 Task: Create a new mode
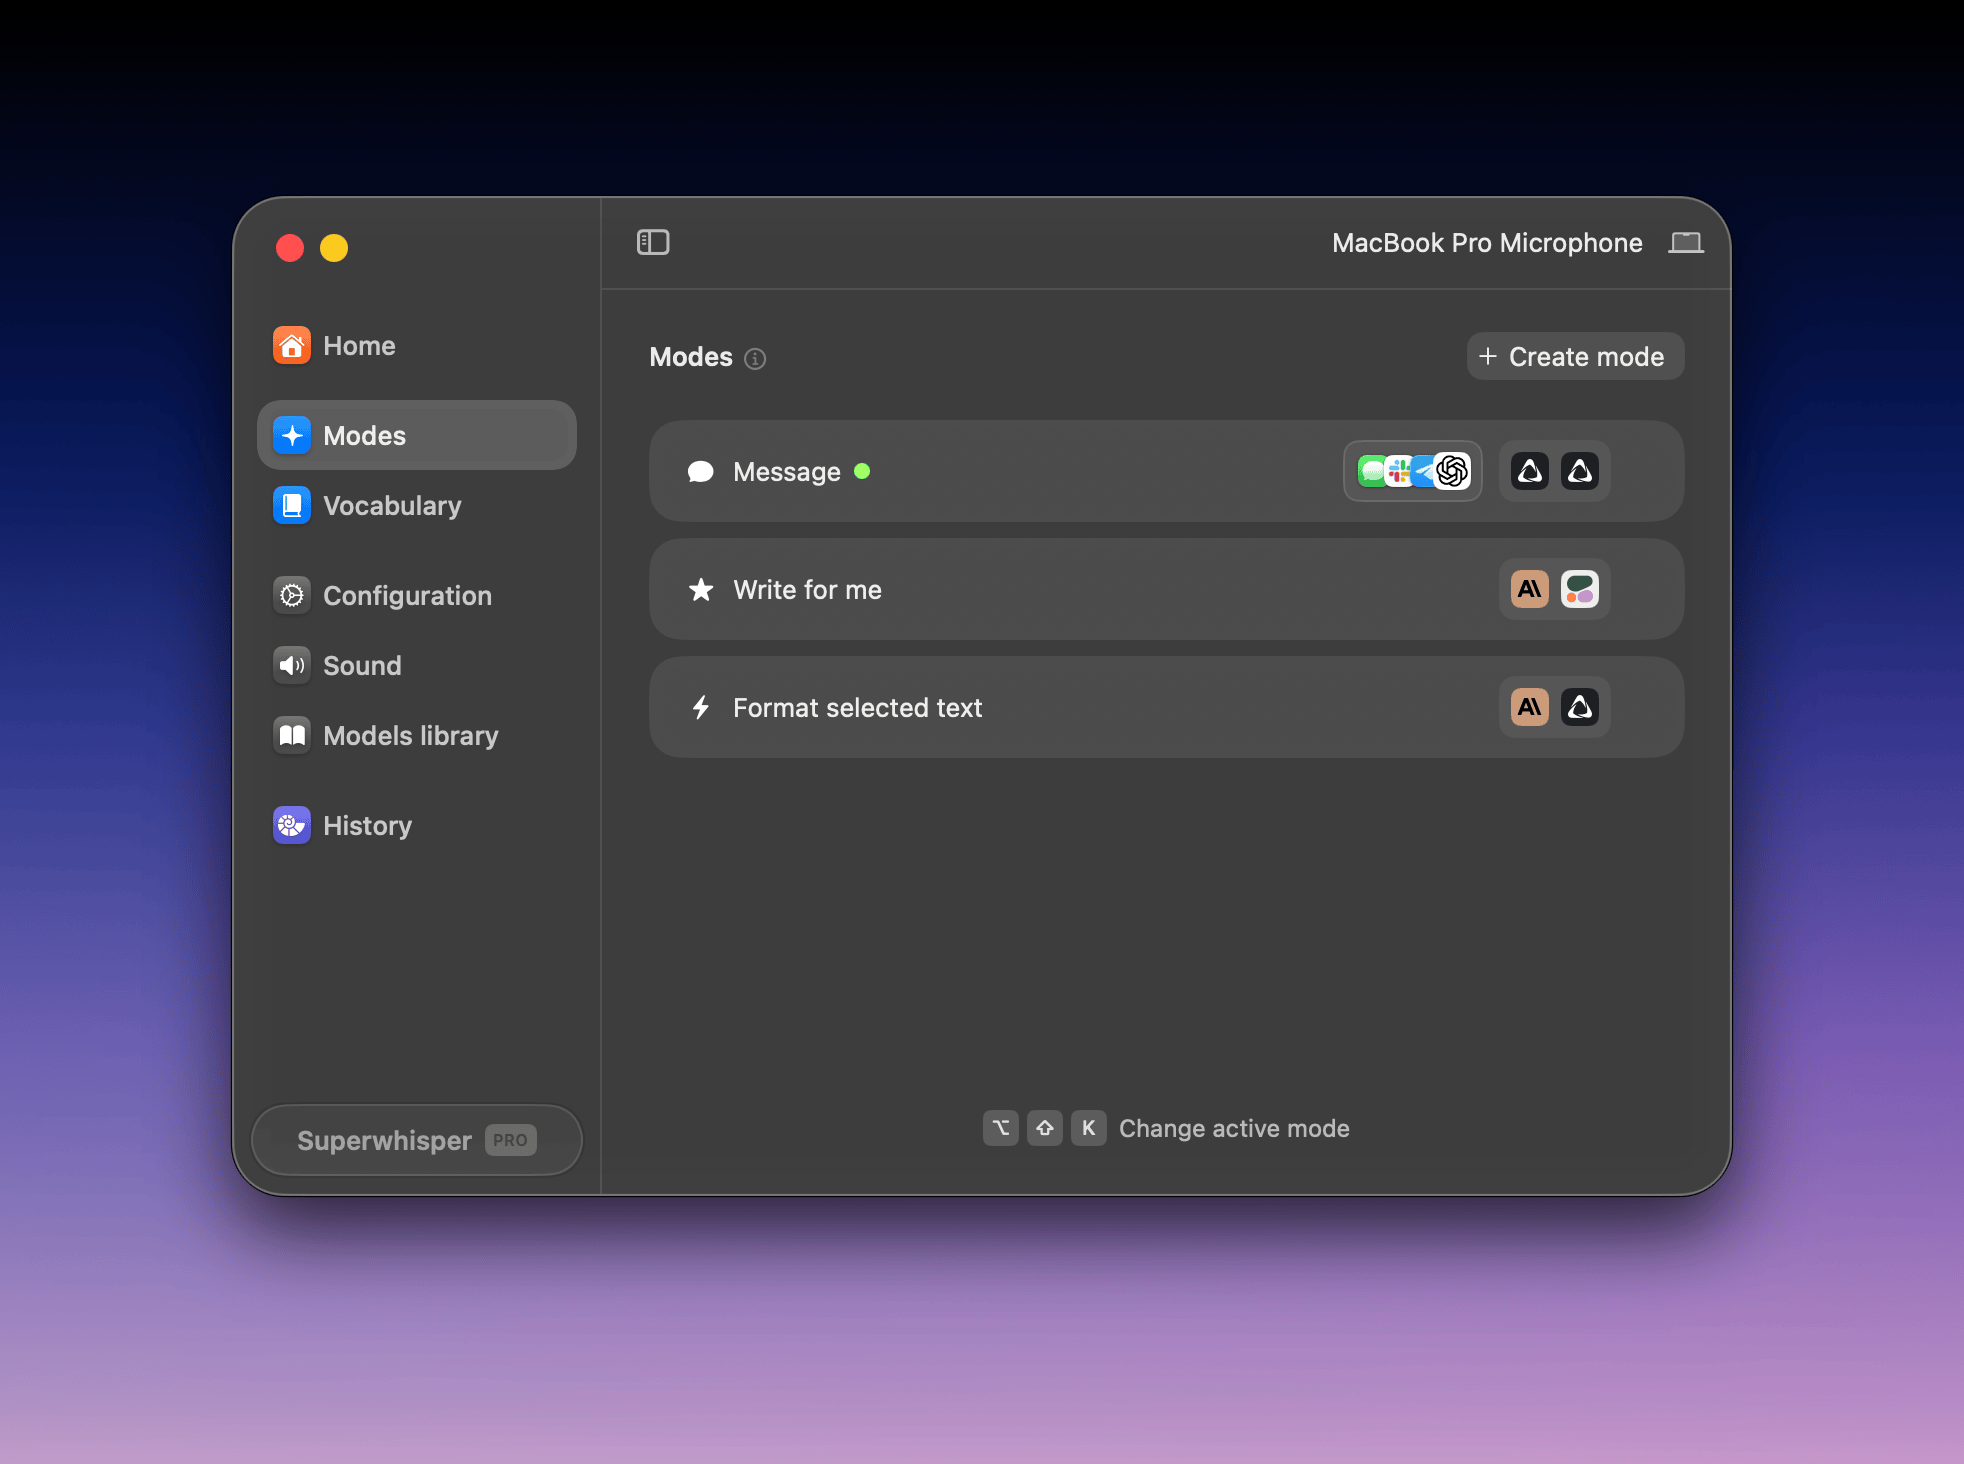1575,356
